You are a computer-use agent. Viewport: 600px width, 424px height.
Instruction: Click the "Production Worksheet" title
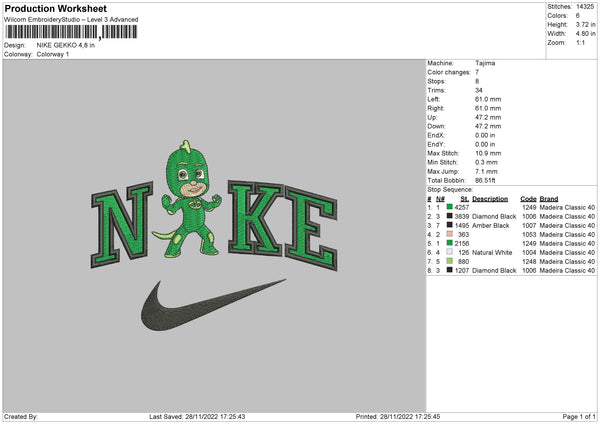click(55, 8)
